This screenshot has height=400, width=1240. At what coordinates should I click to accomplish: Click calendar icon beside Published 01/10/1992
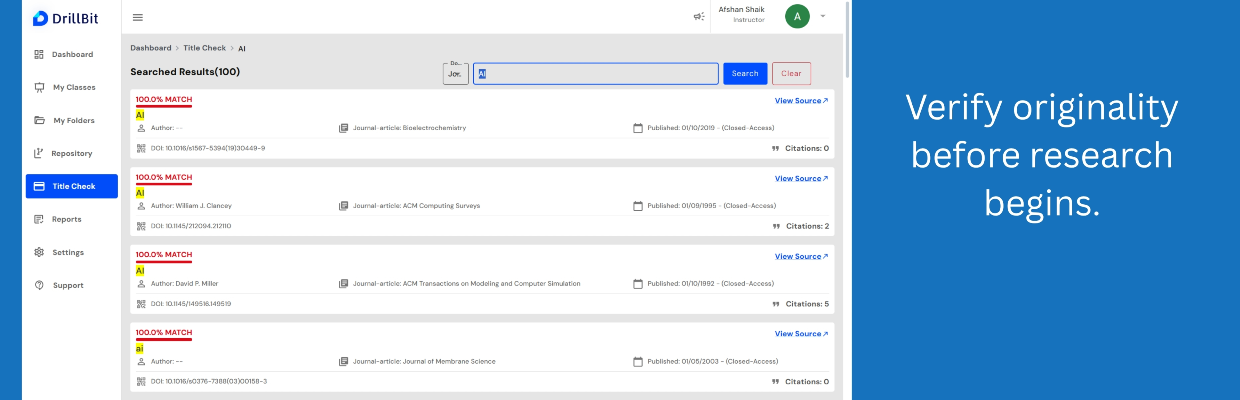[x=638, y=283]
